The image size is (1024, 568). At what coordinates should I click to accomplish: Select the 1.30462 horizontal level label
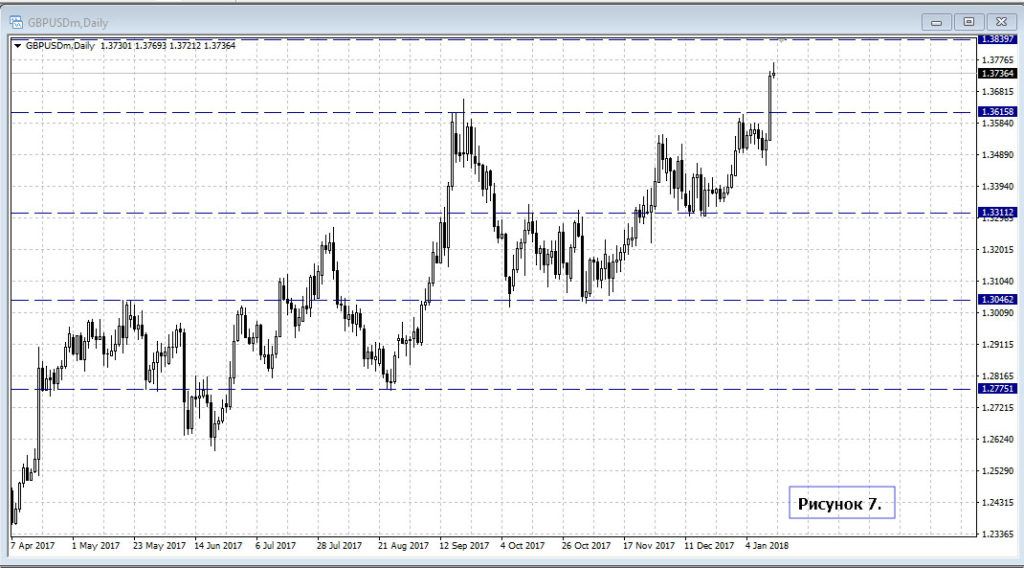pos(998,300)
